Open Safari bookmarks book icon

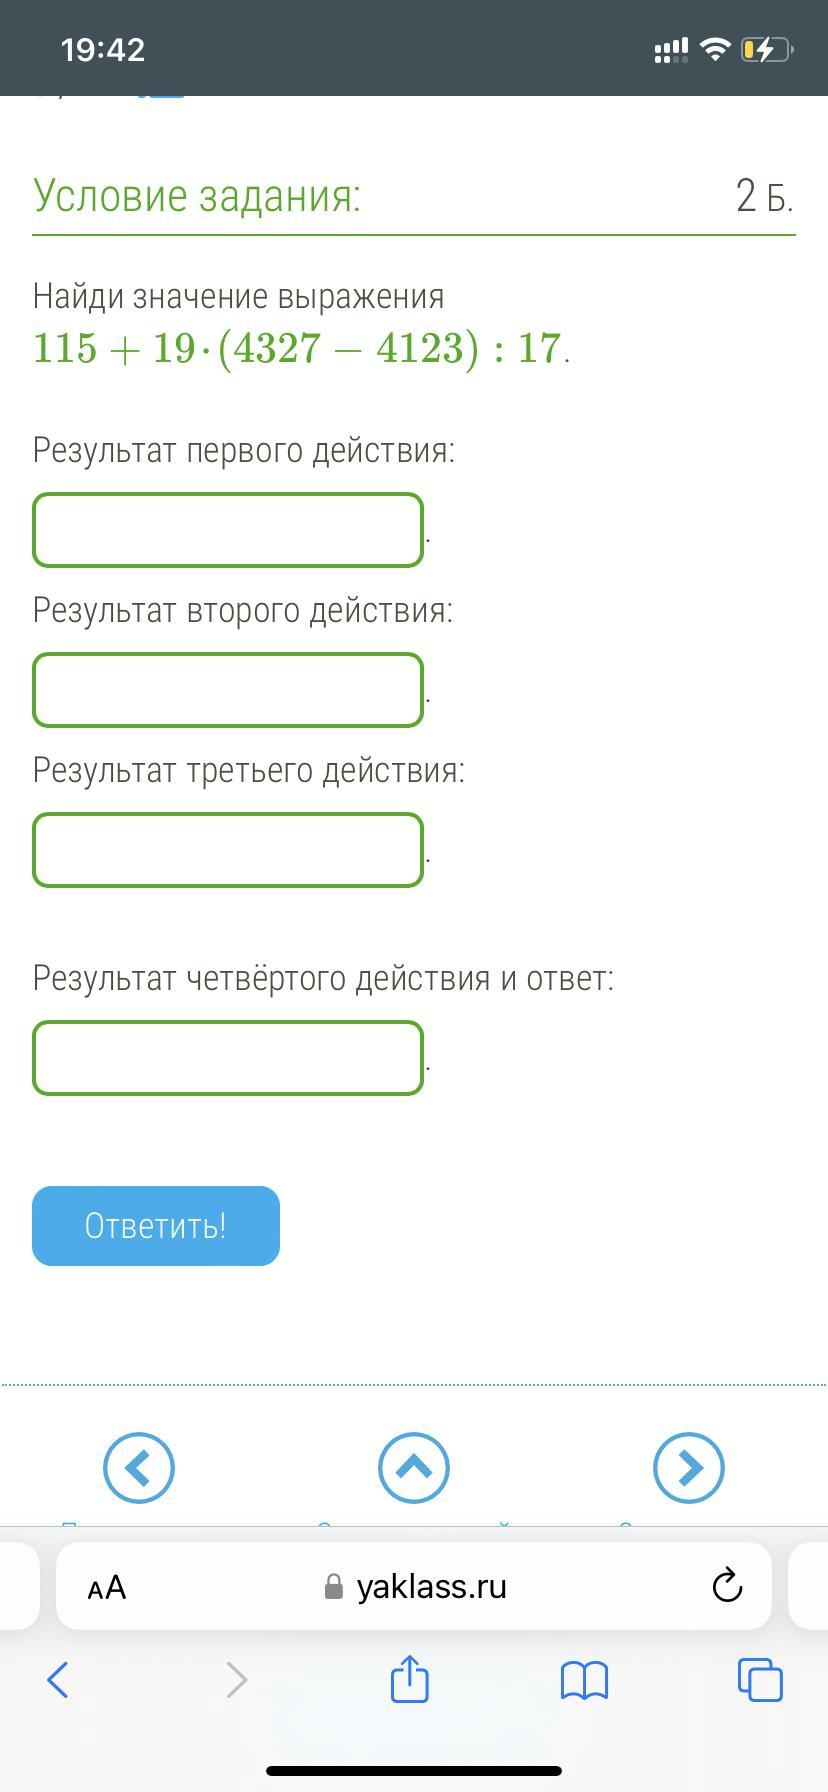coord(584,1680)
